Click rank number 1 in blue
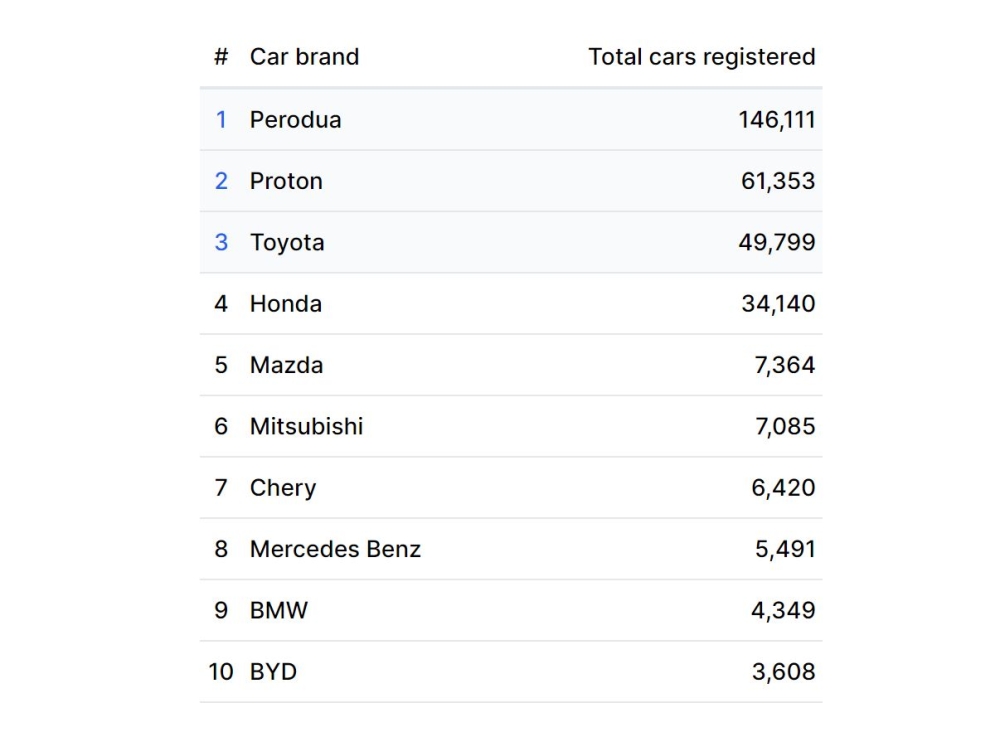The image size is (1000, 732). tap(221, 120)
